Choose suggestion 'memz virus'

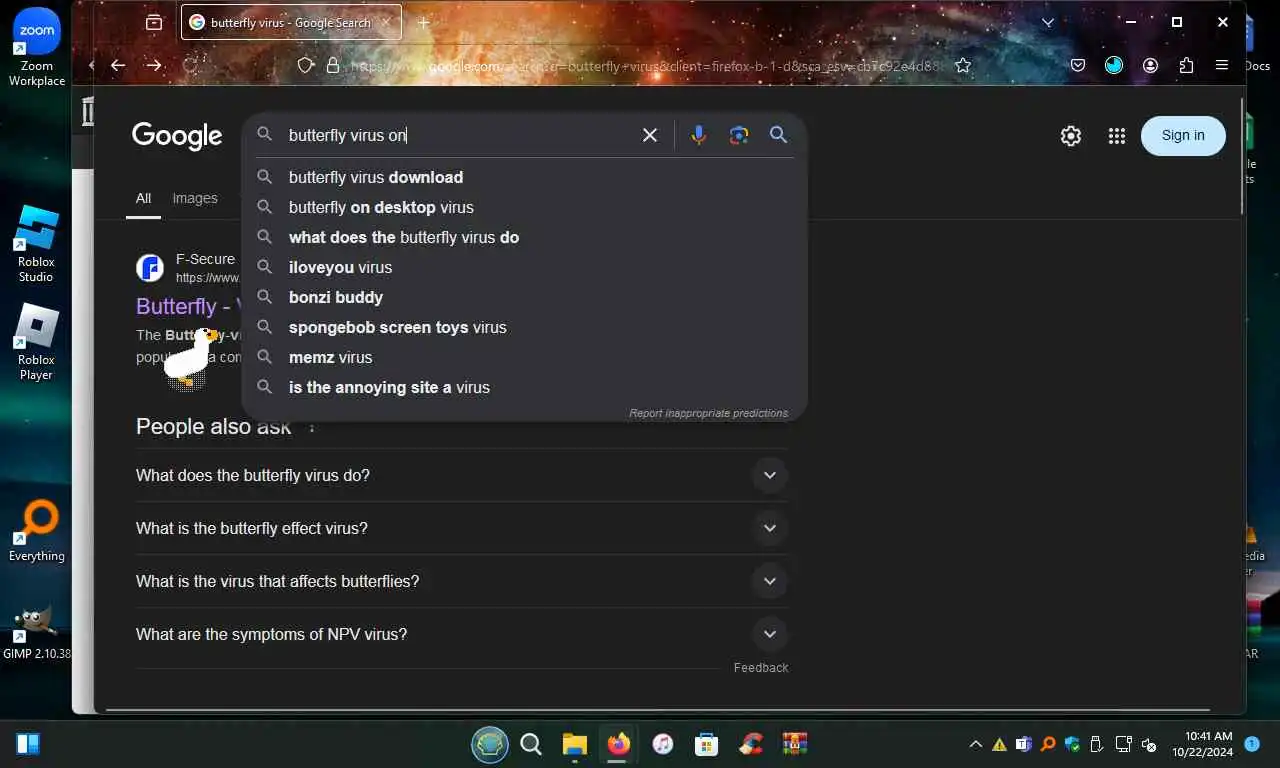coord(524,357)
